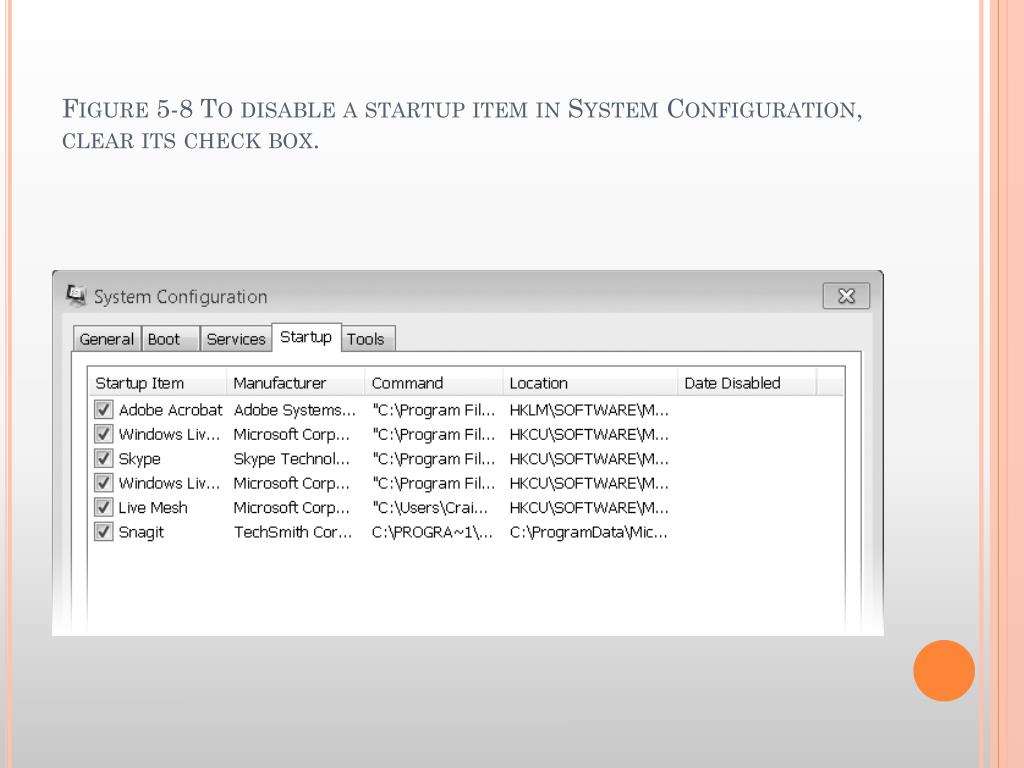Click Live Mesh's Microsoft Corp... cell
This screenshot has height=768, width=1024.
click(291, 507)
